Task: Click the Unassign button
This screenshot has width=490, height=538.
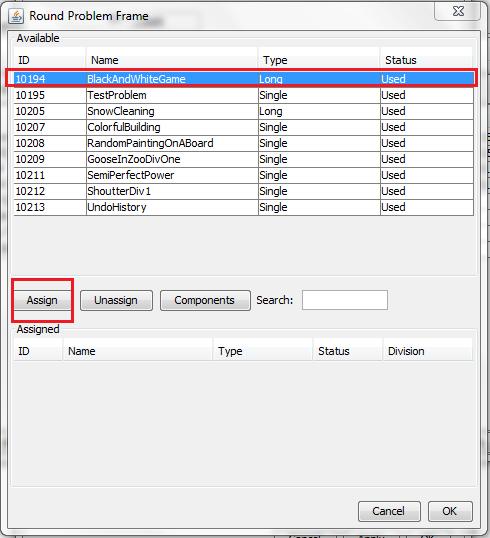Action: [x=116, y=300]
